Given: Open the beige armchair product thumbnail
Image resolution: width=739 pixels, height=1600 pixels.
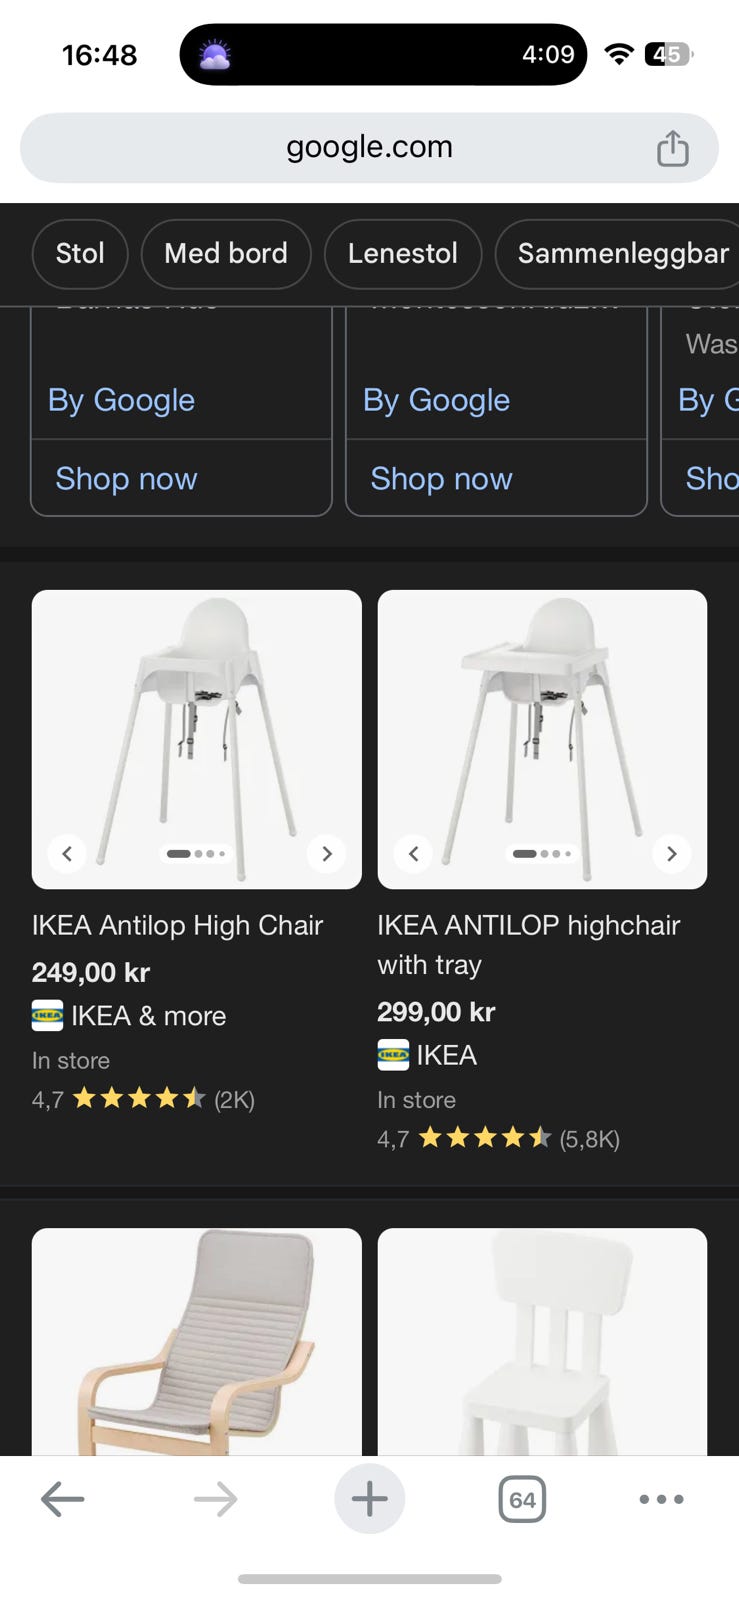Looking at the screenshot, I should tap(196, 1341).
